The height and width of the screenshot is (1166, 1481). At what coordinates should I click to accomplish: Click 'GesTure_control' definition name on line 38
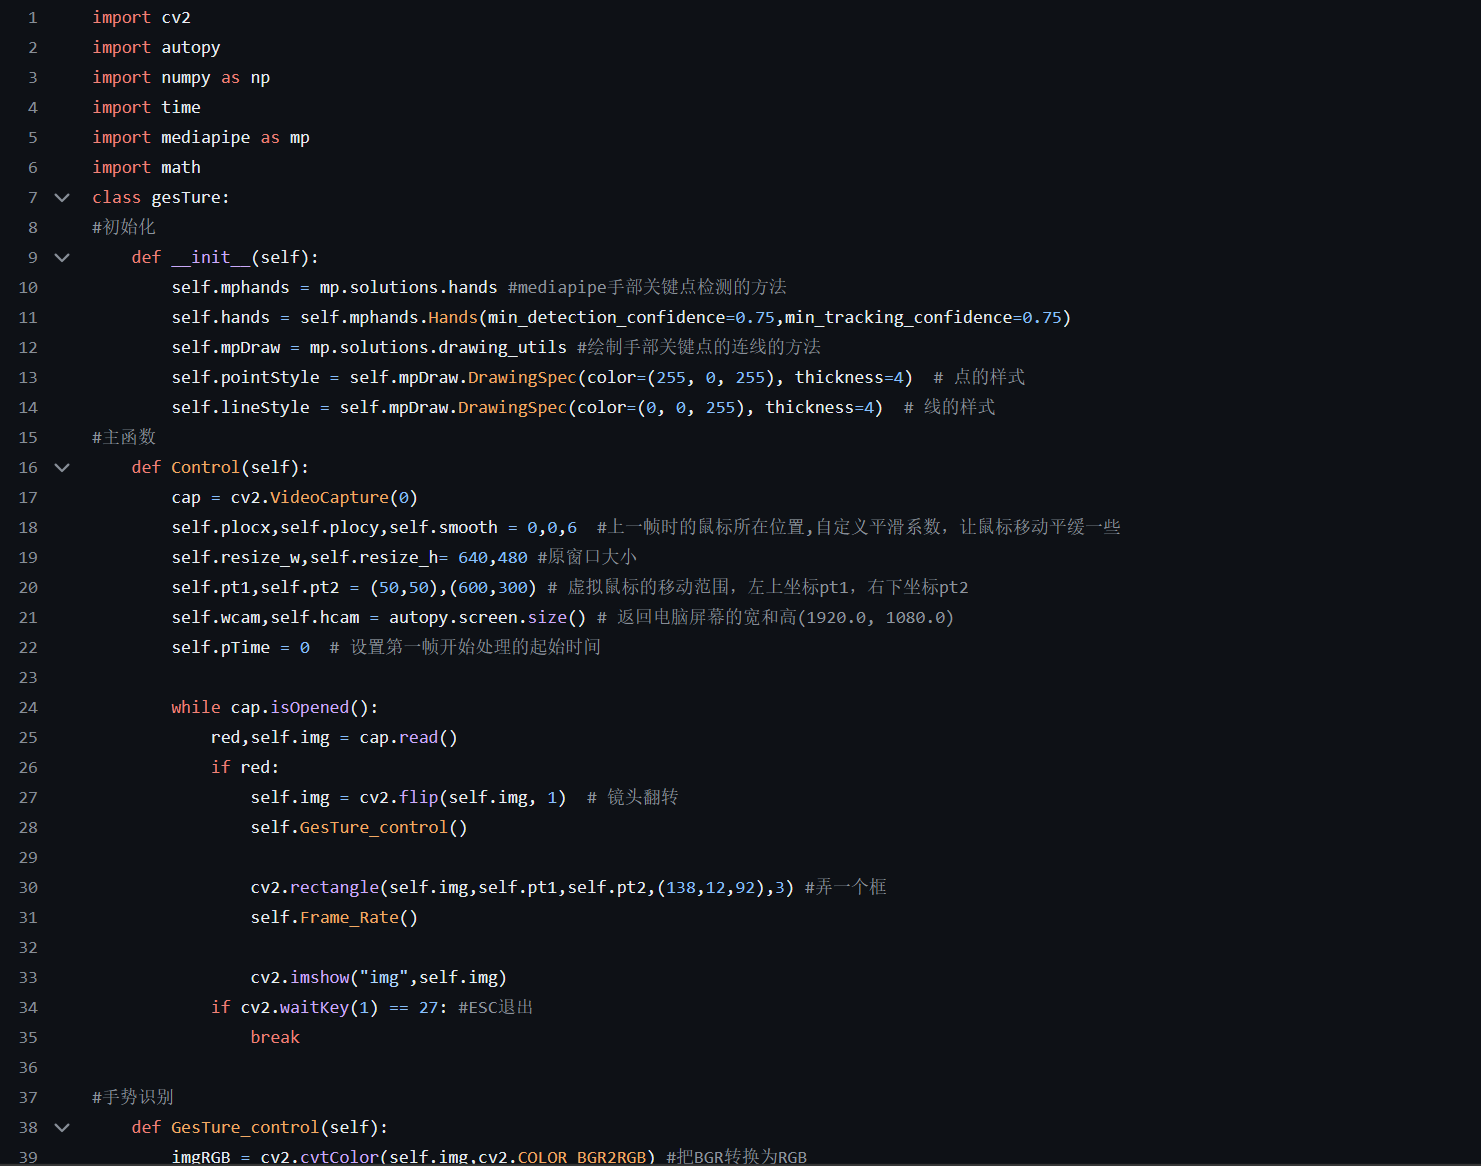click(x=245, y=1127)
